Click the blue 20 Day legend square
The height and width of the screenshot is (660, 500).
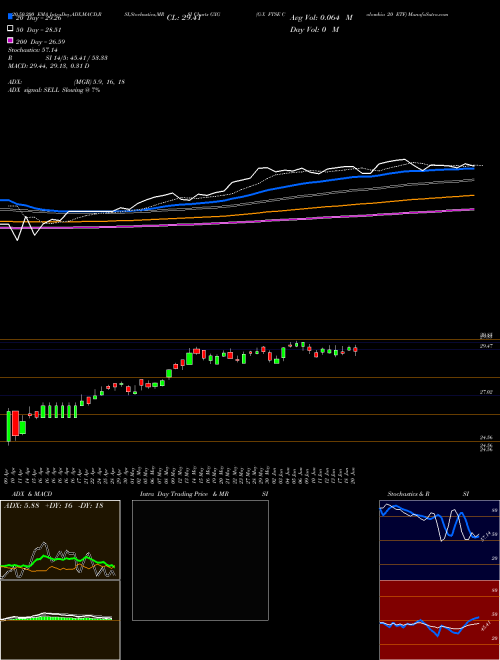pyautogui.click(x=10, y=16)
